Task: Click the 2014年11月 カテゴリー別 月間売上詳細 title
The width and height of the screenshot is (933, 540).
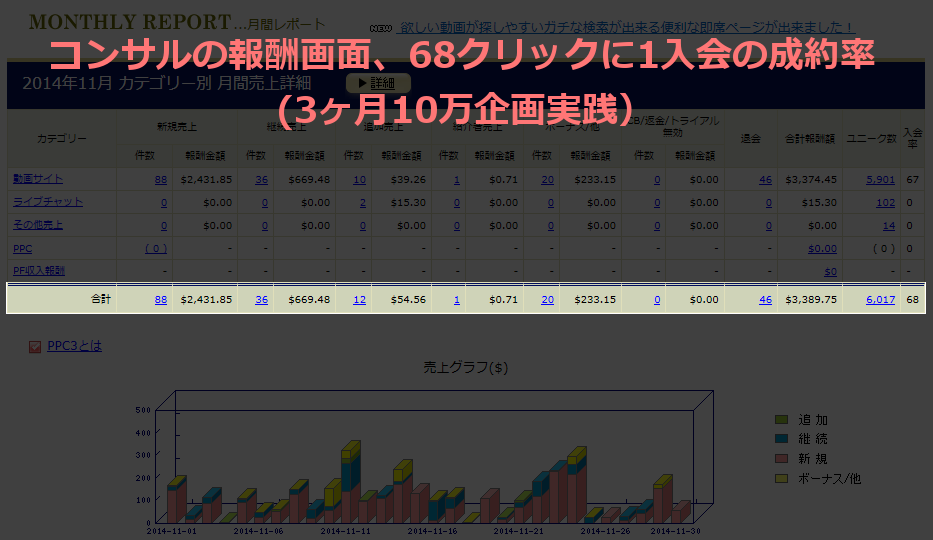Action: tap(167, 83)
